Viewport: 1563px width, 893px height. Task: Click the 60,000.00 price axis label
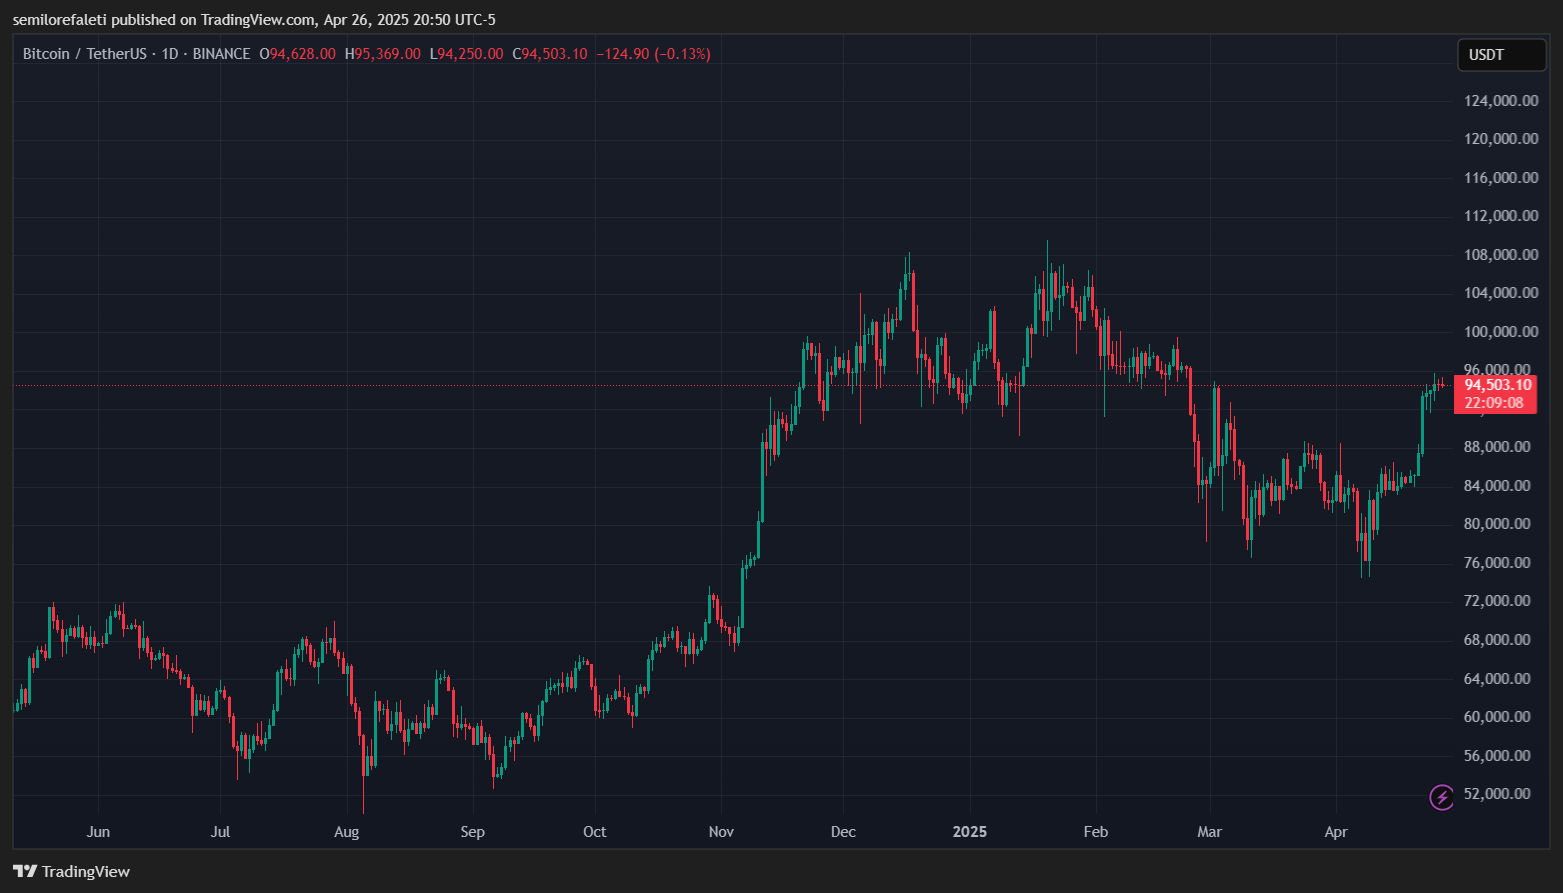pyautogui.click(x=1497, y=717)
